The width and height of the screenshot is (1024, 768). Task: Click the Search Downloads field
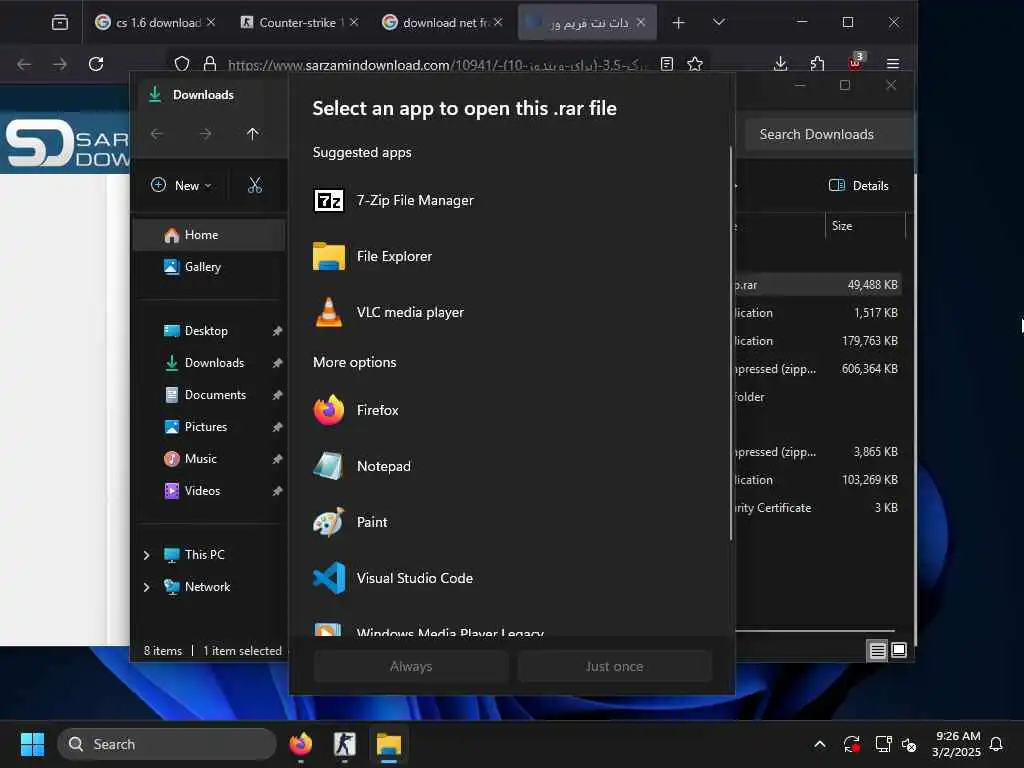click(x=828, y=135)
